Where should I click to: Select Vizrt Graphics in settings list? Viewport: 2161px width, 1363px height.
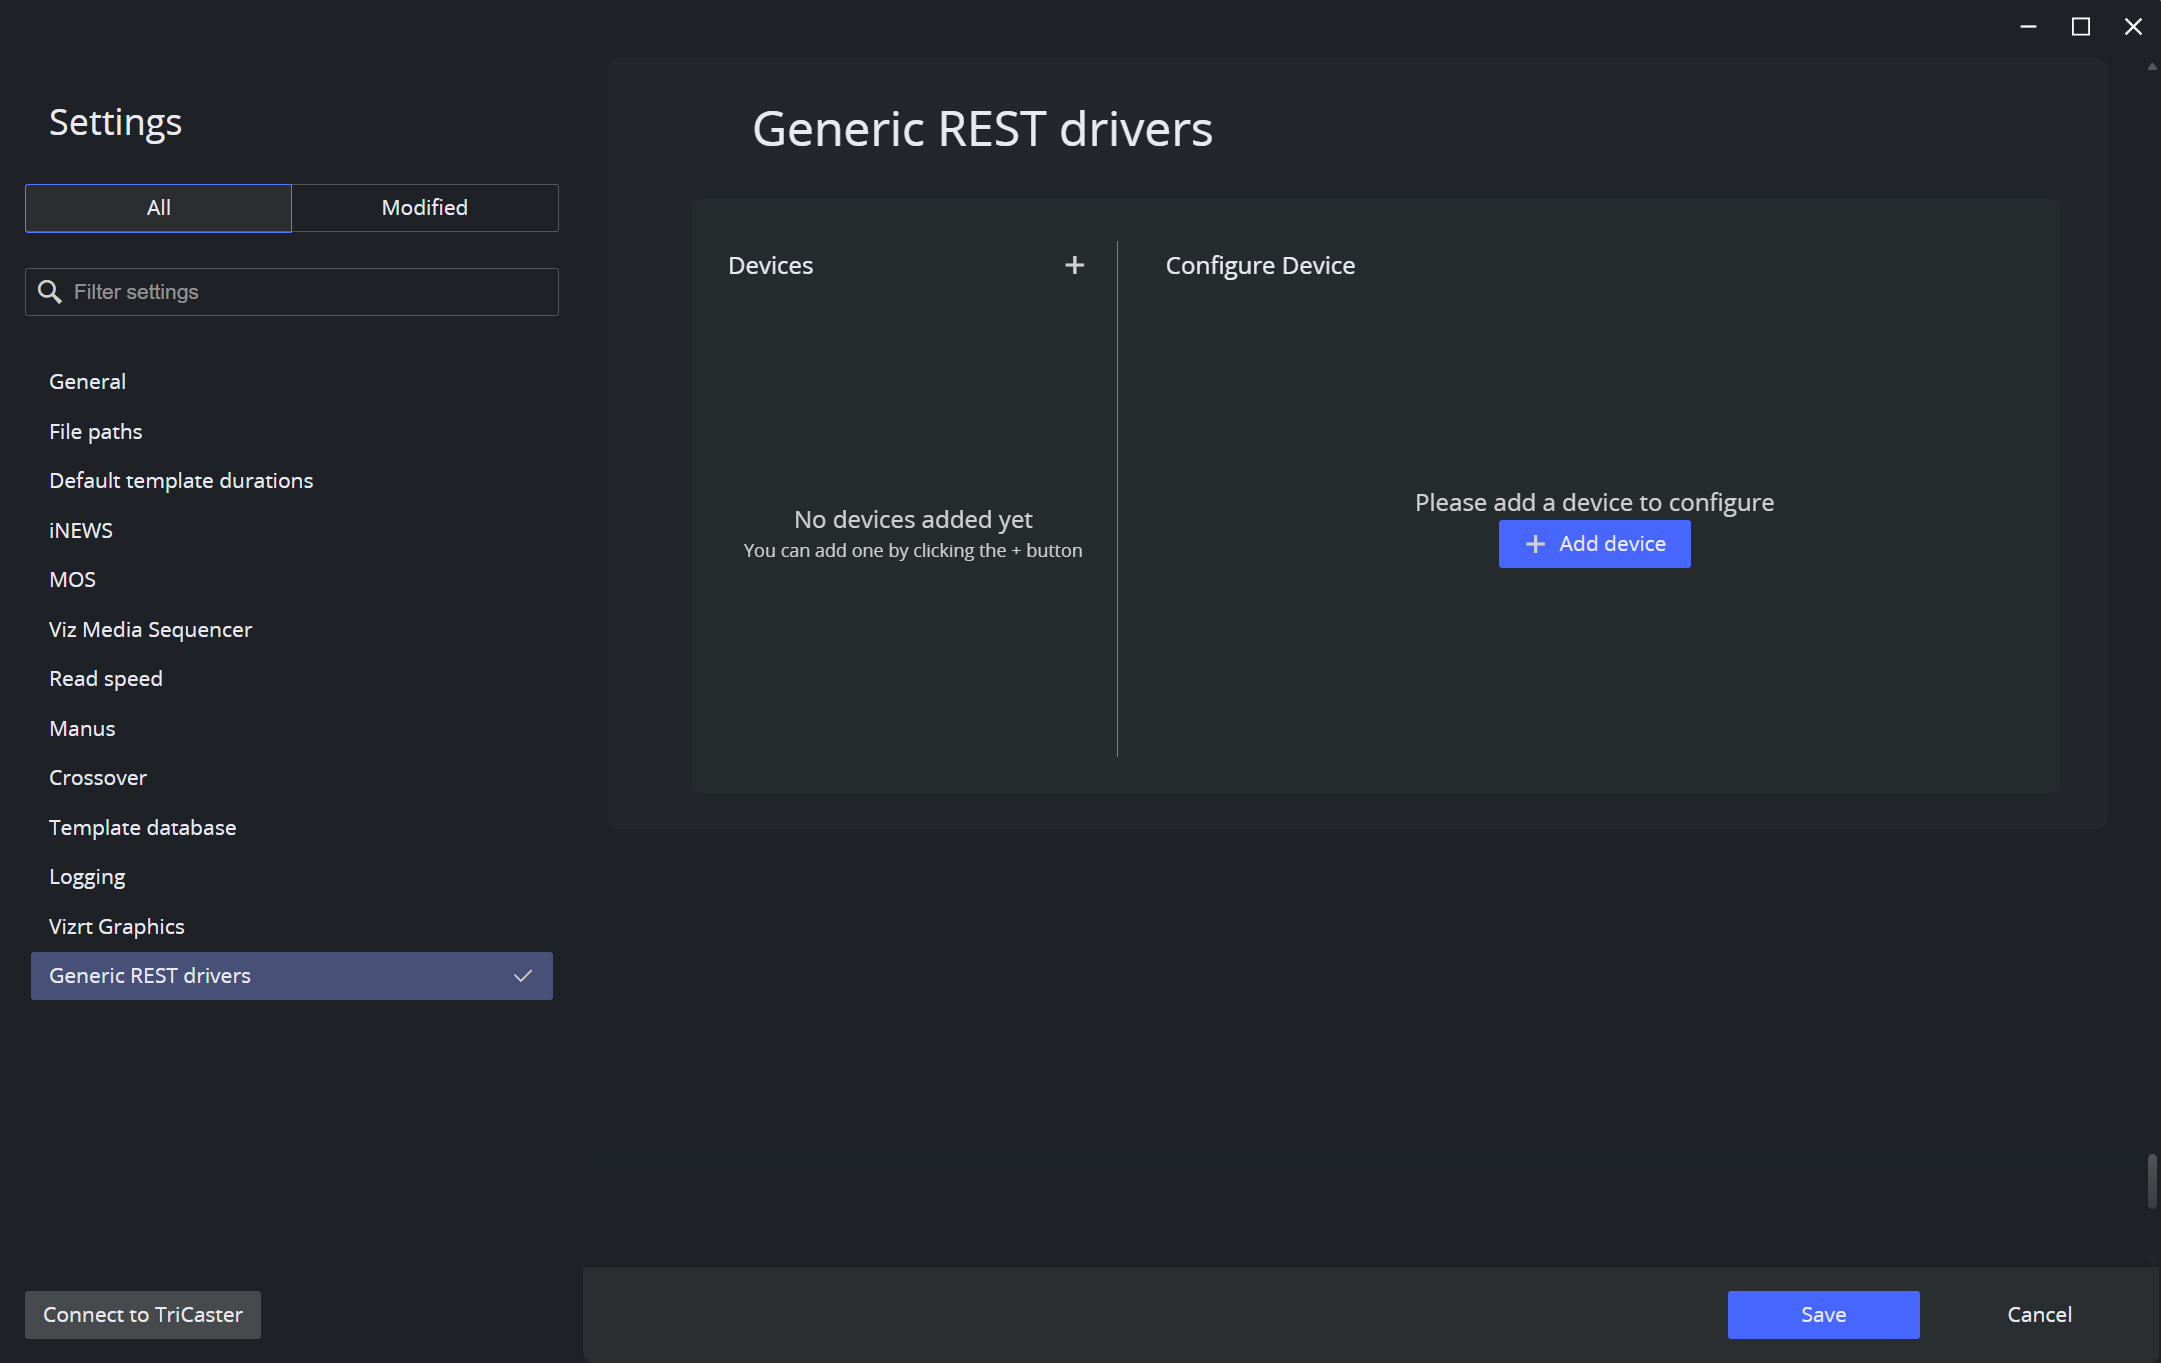[116, 927]
